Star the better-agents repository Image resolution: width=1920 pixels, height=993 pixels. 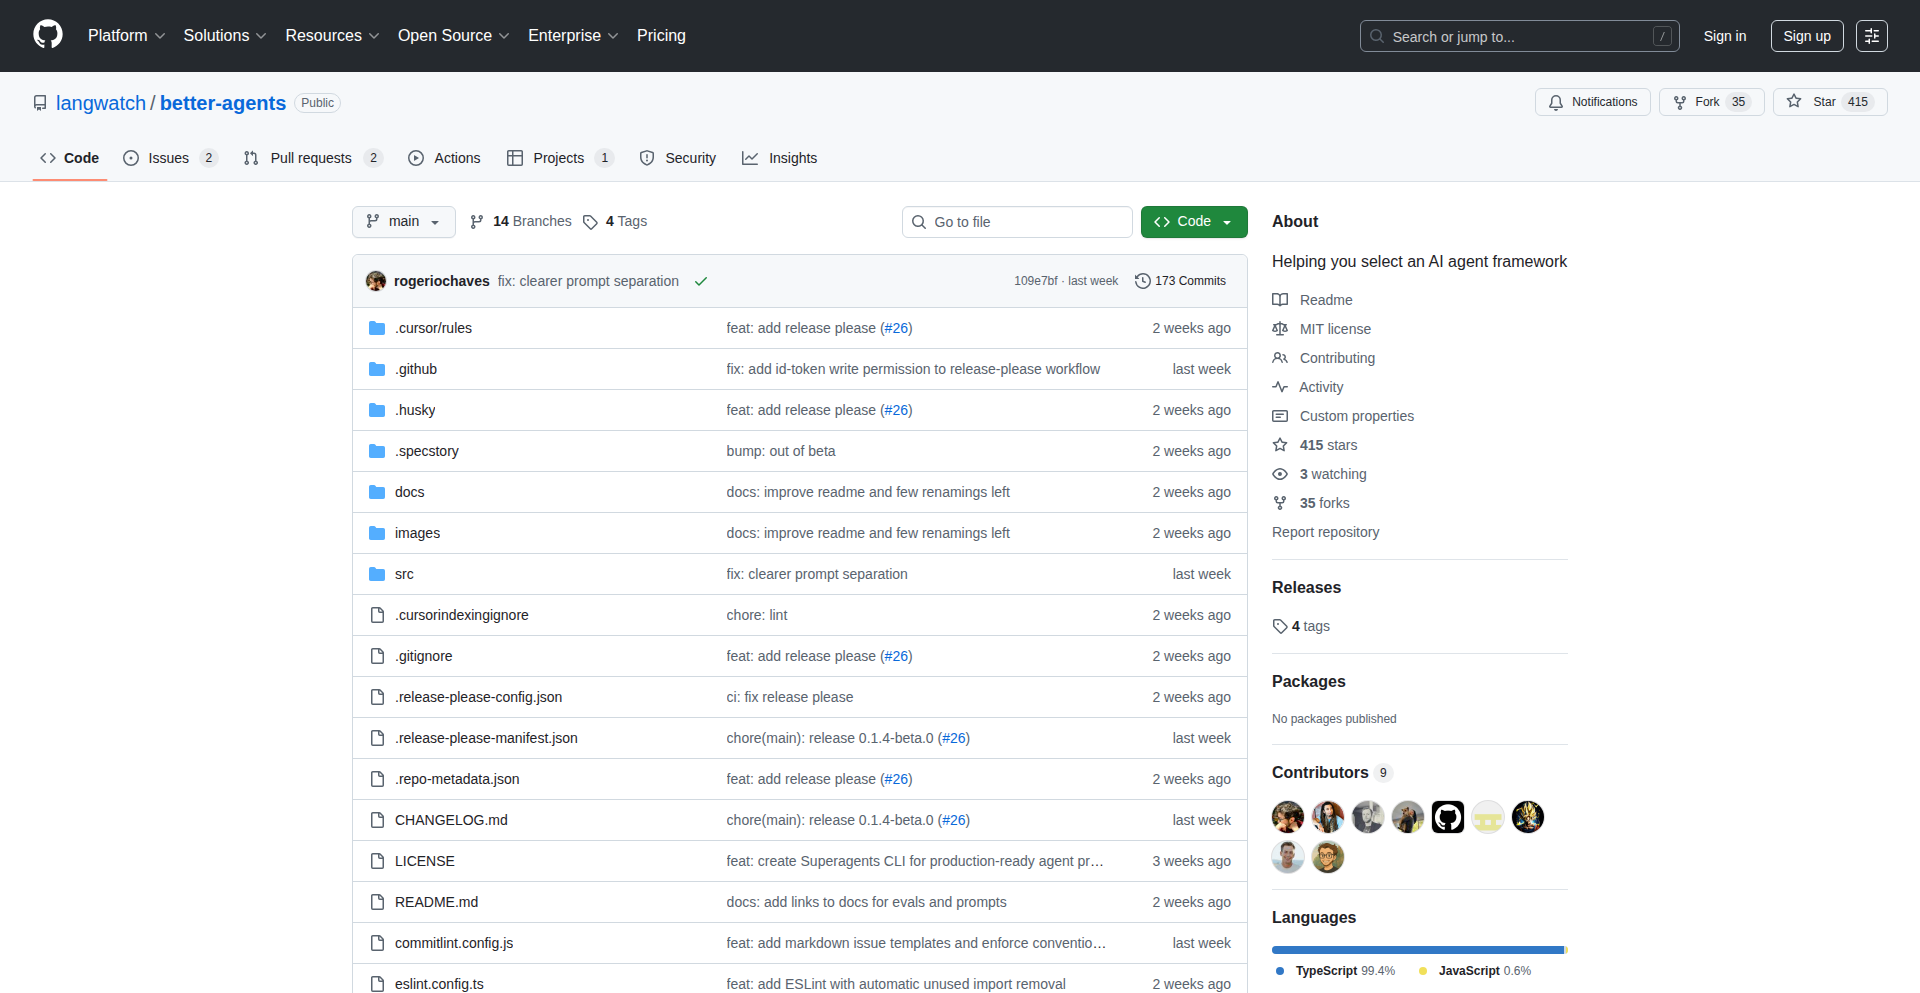point(1826,101)
